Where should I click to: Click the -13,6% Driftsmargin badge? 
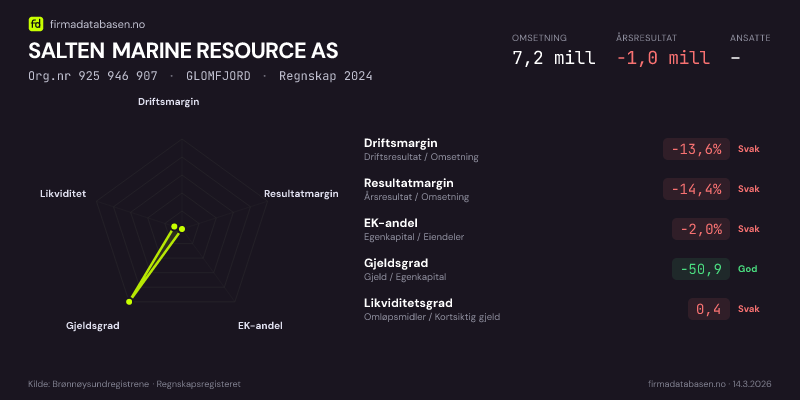(x=696, y=149)
